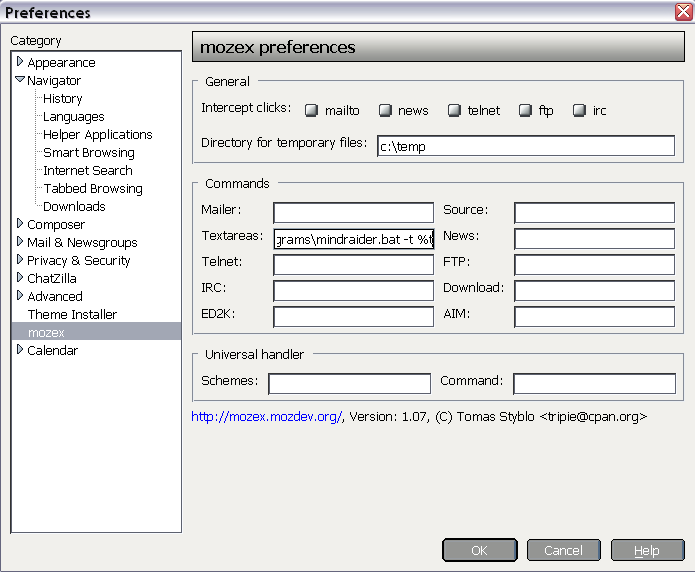
Task: Click the Cancel button
Action: [x=563, y=550]
